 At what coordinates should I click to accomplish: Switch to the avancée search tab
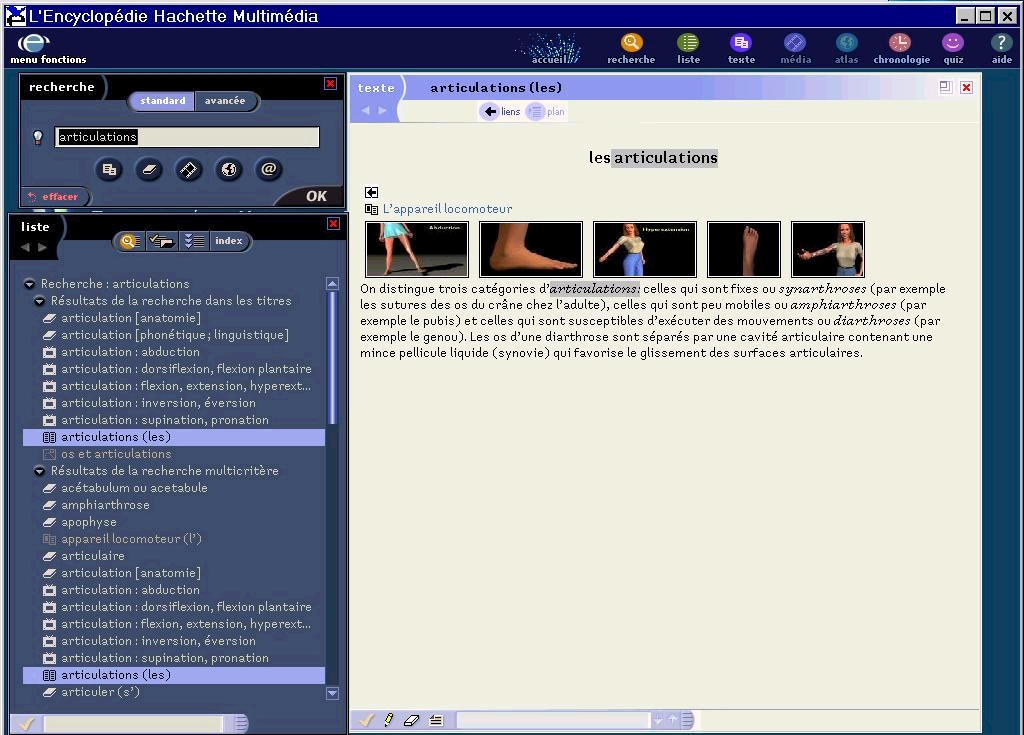point(225,101)
